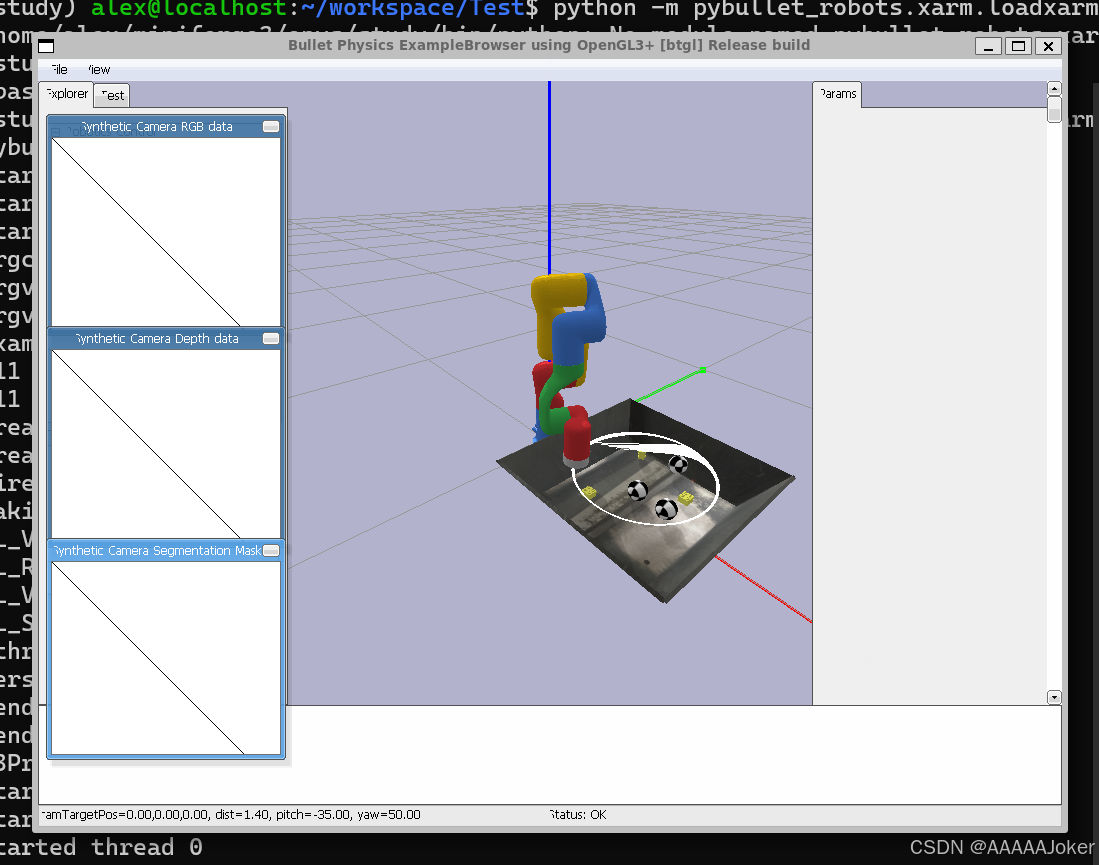Toggle collapse of the Synthetic Camera RGB data header
The image size is (1099, 865).
(x=160, y=126)
